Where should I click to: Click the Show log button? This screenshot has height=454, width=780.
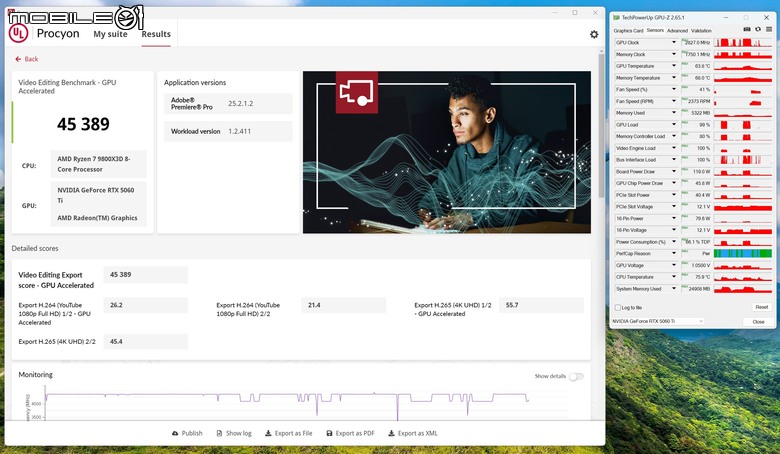pos(234,433)
